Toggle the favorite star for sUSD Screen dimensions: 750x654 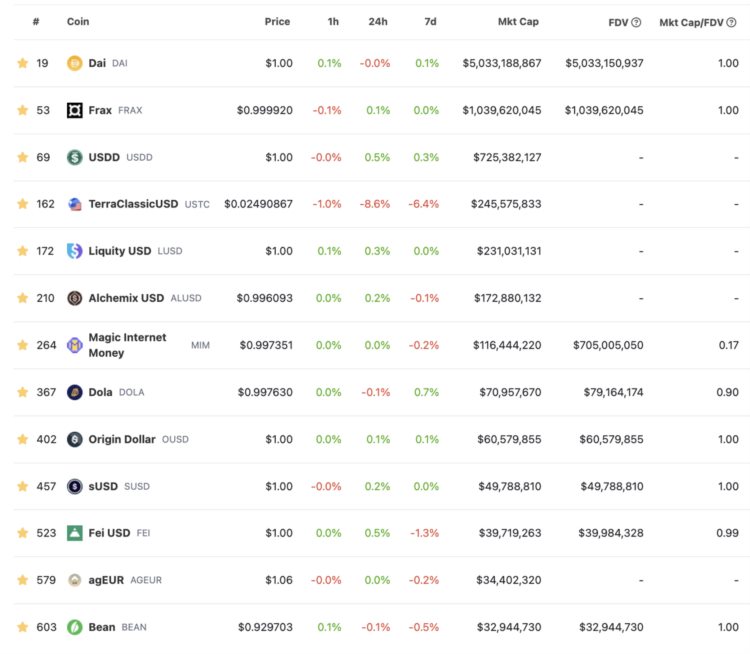tap(22, 486)
